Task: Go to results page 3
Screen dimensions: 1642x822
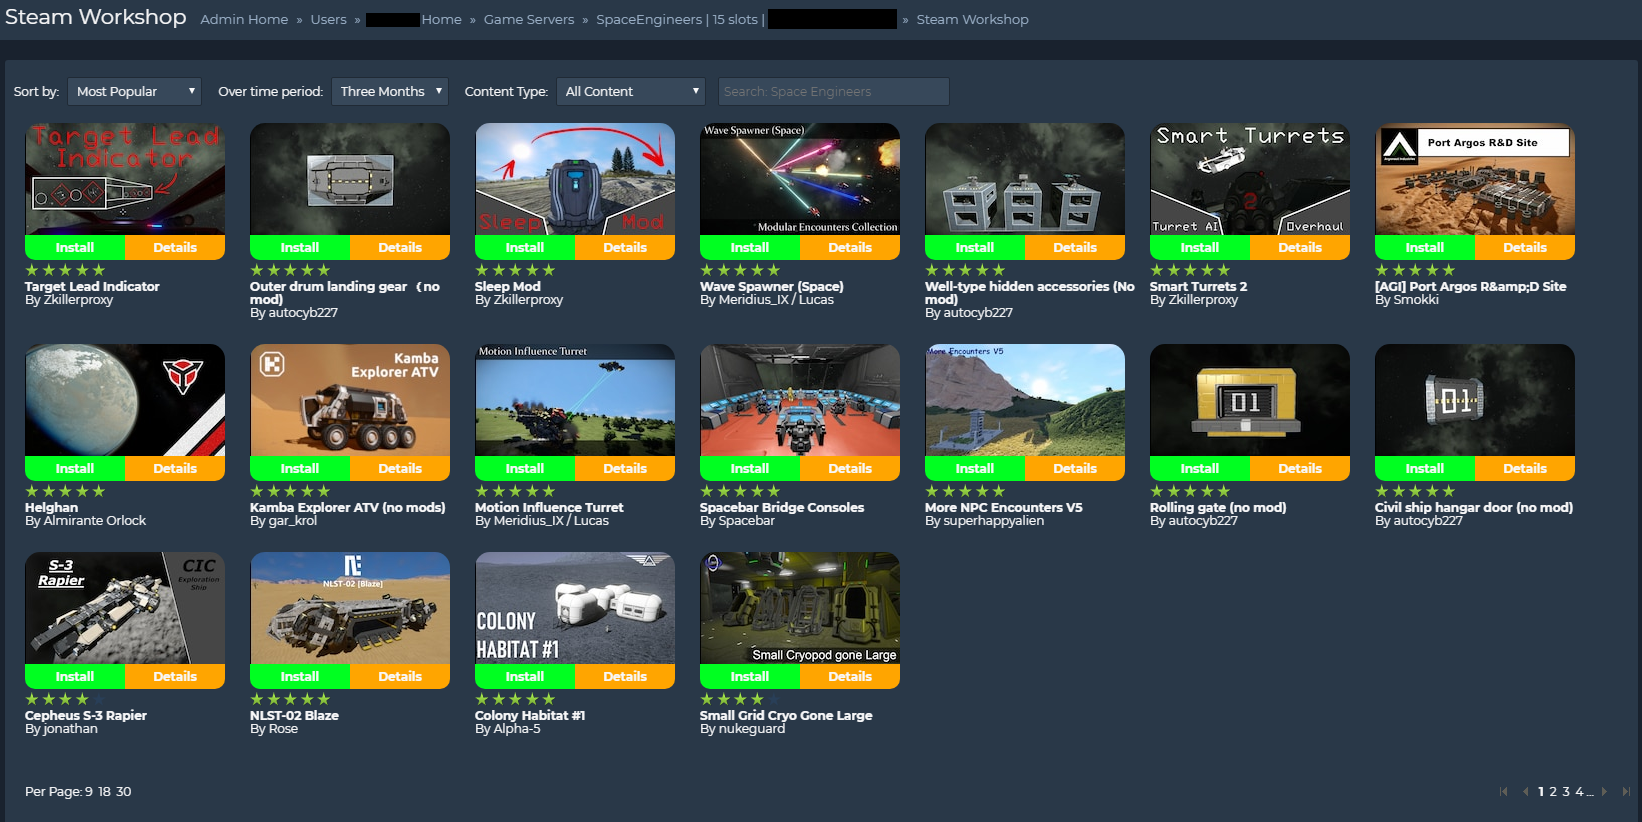Action: (1566, 791)
